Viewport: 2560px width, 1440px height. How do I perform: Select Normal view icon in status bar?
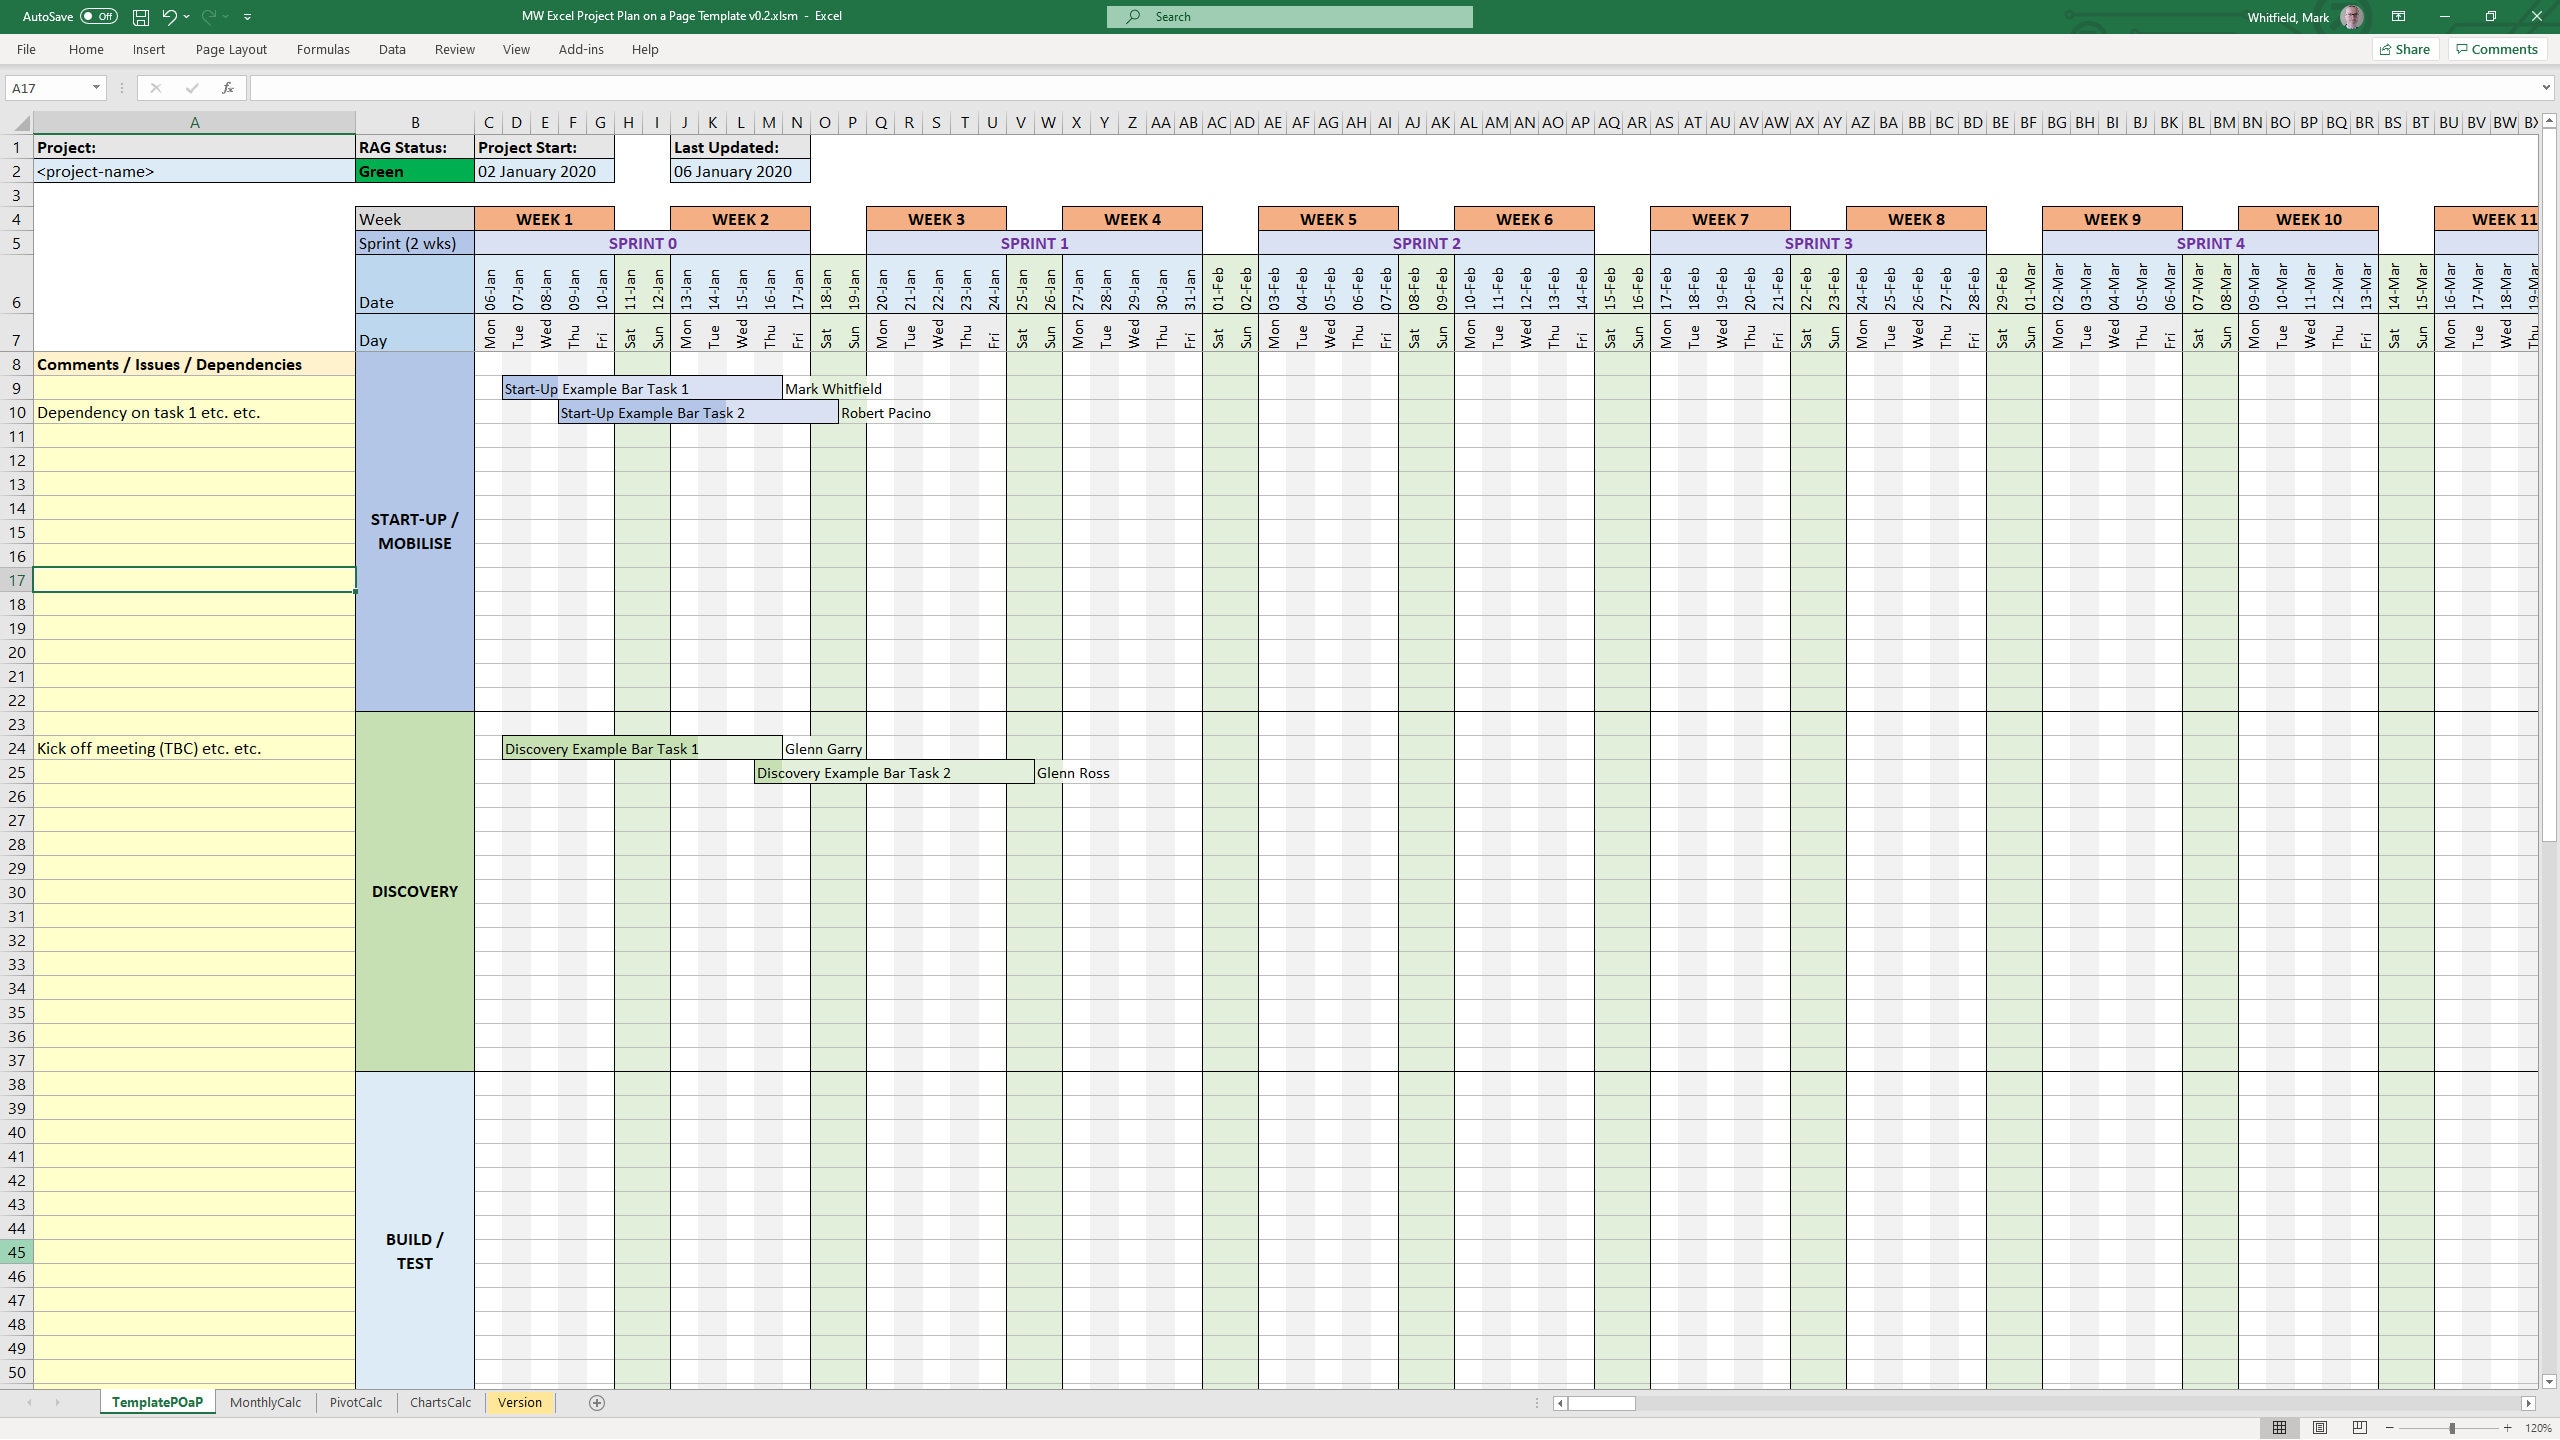tap(2281, 1428)
